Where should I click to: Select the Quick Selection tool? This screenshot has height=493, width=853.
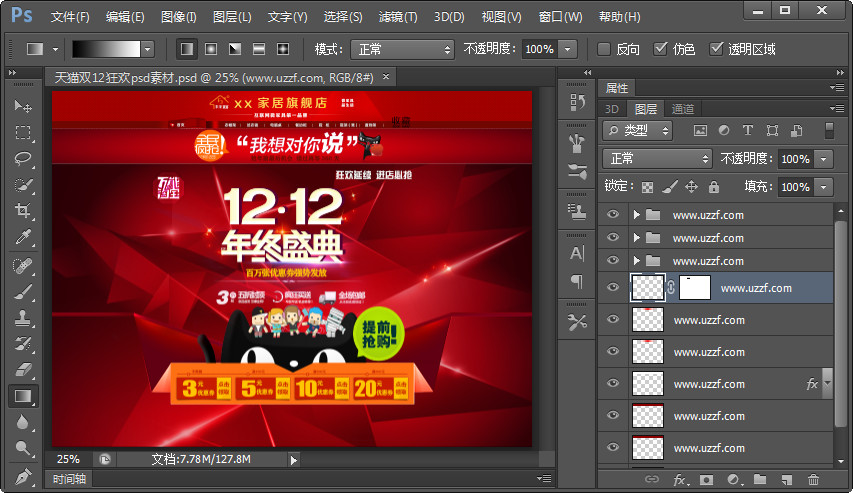(23, 185)
